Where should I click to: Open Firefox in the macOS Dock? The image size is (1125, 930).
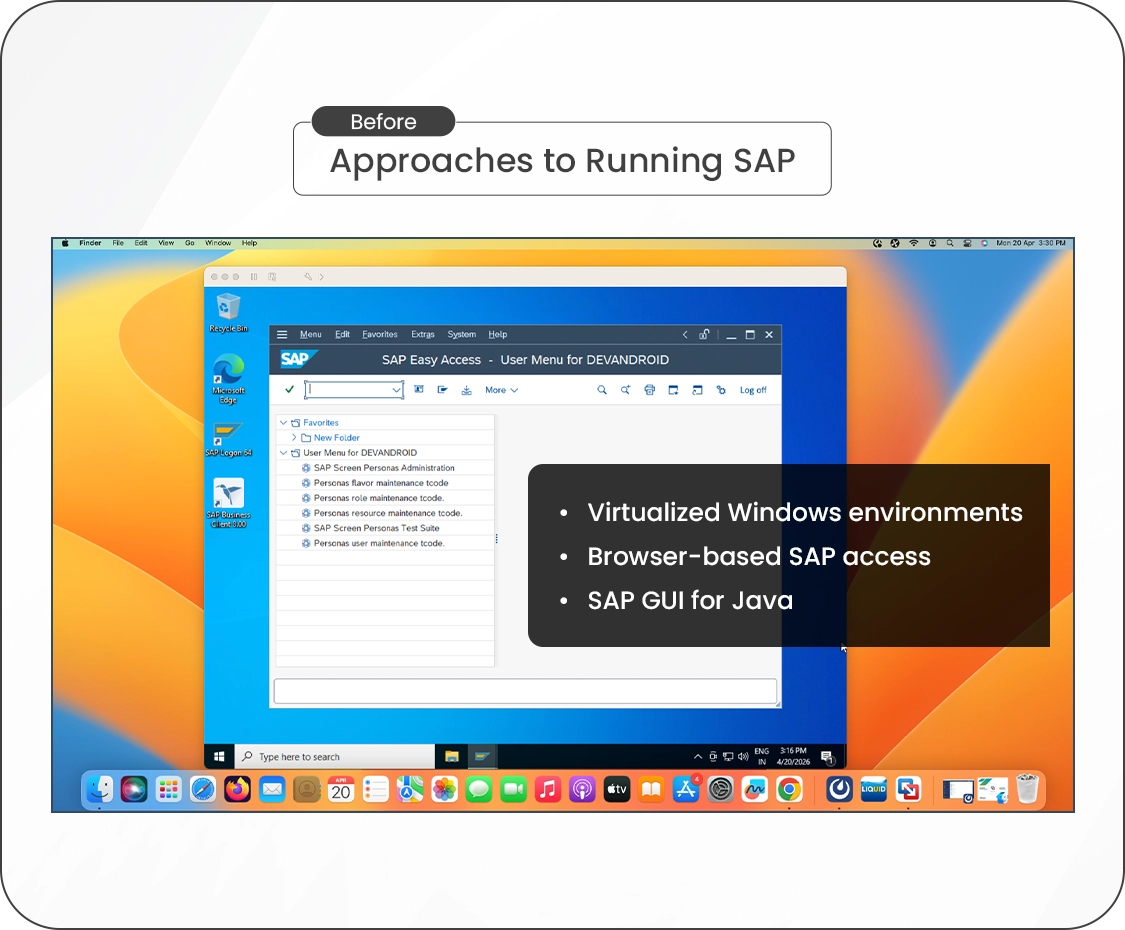[237, 790]
